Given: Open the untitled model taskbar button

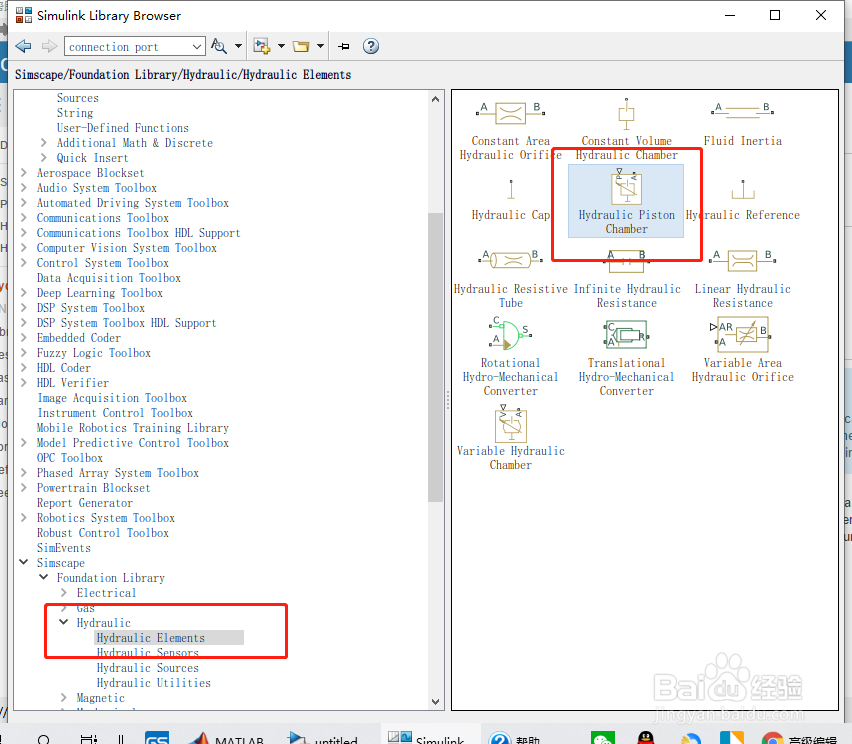Looking at the screenshot, I should [322, 739].
